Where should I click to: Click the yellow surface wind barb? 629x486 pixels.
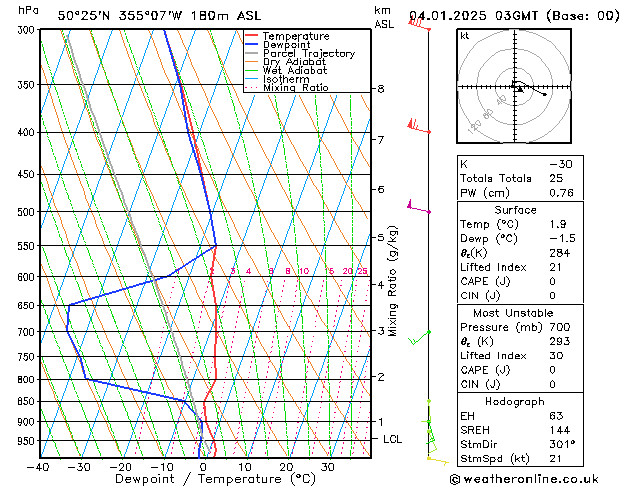pyautogui.click(x=438, y=461)
